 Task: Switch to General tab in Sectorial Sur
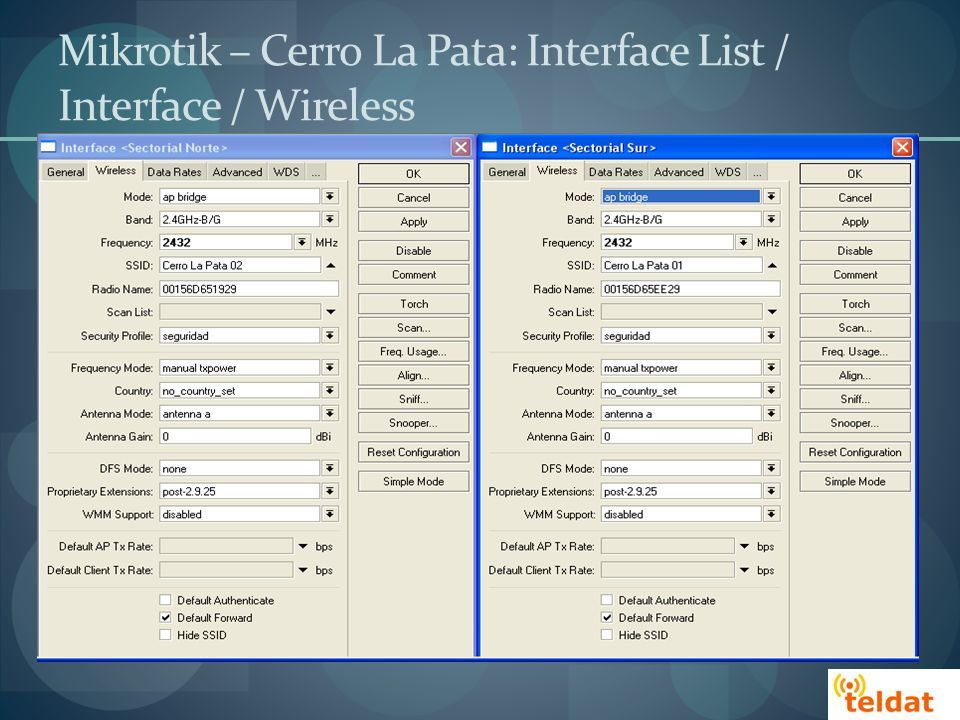(507, 172)
